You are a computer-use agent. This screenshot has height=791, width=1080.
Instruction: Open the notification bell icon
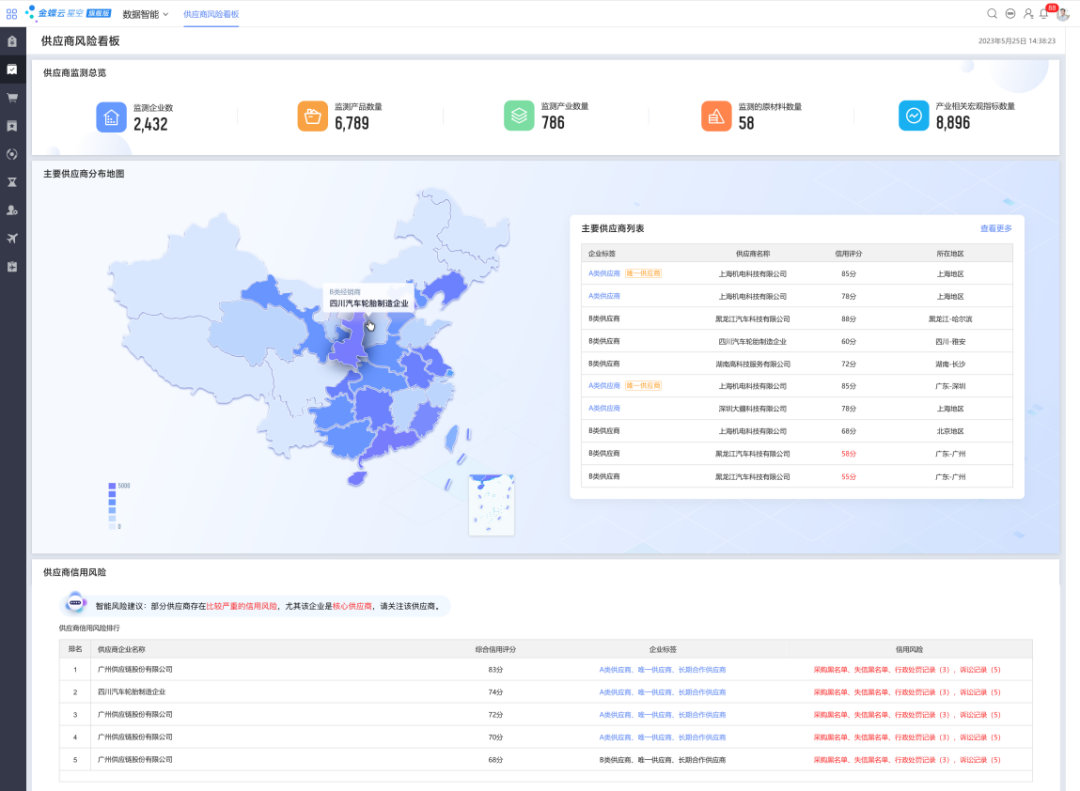1044,14
